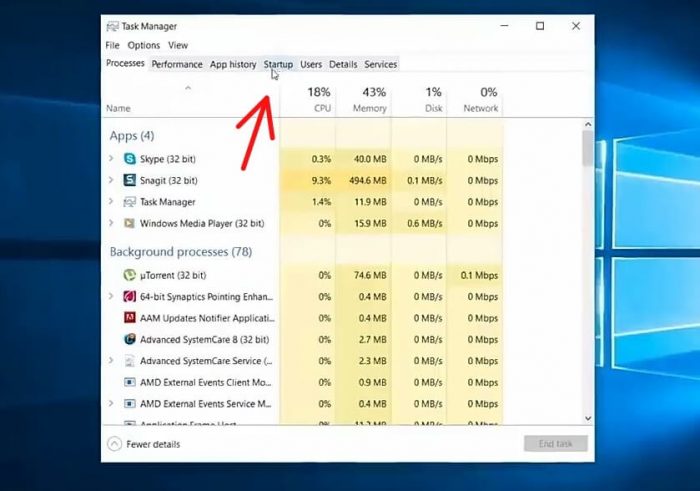
Task: Click the scrollbar up arrow
Action: [x=588, y=124]
